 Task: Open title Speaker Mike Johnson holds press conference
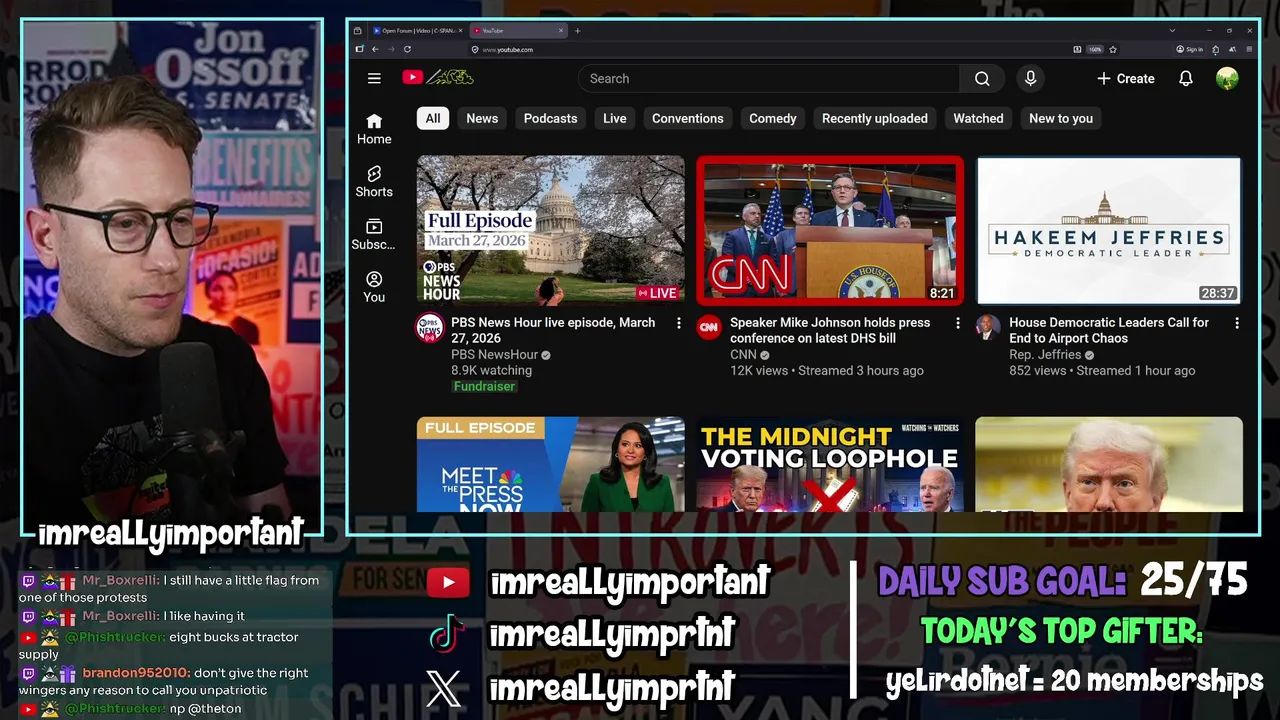pyautogui.click(x=830, y=330)
